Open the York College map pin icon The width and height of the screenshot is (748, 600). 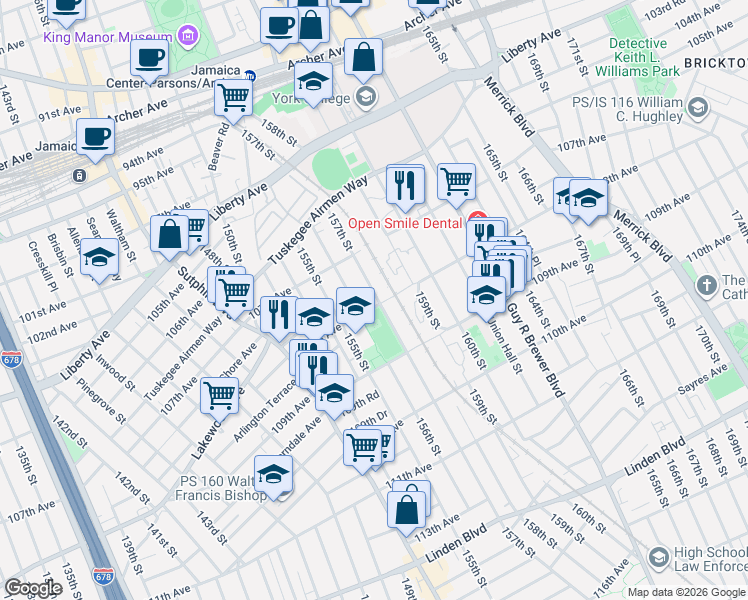[366, 97]
